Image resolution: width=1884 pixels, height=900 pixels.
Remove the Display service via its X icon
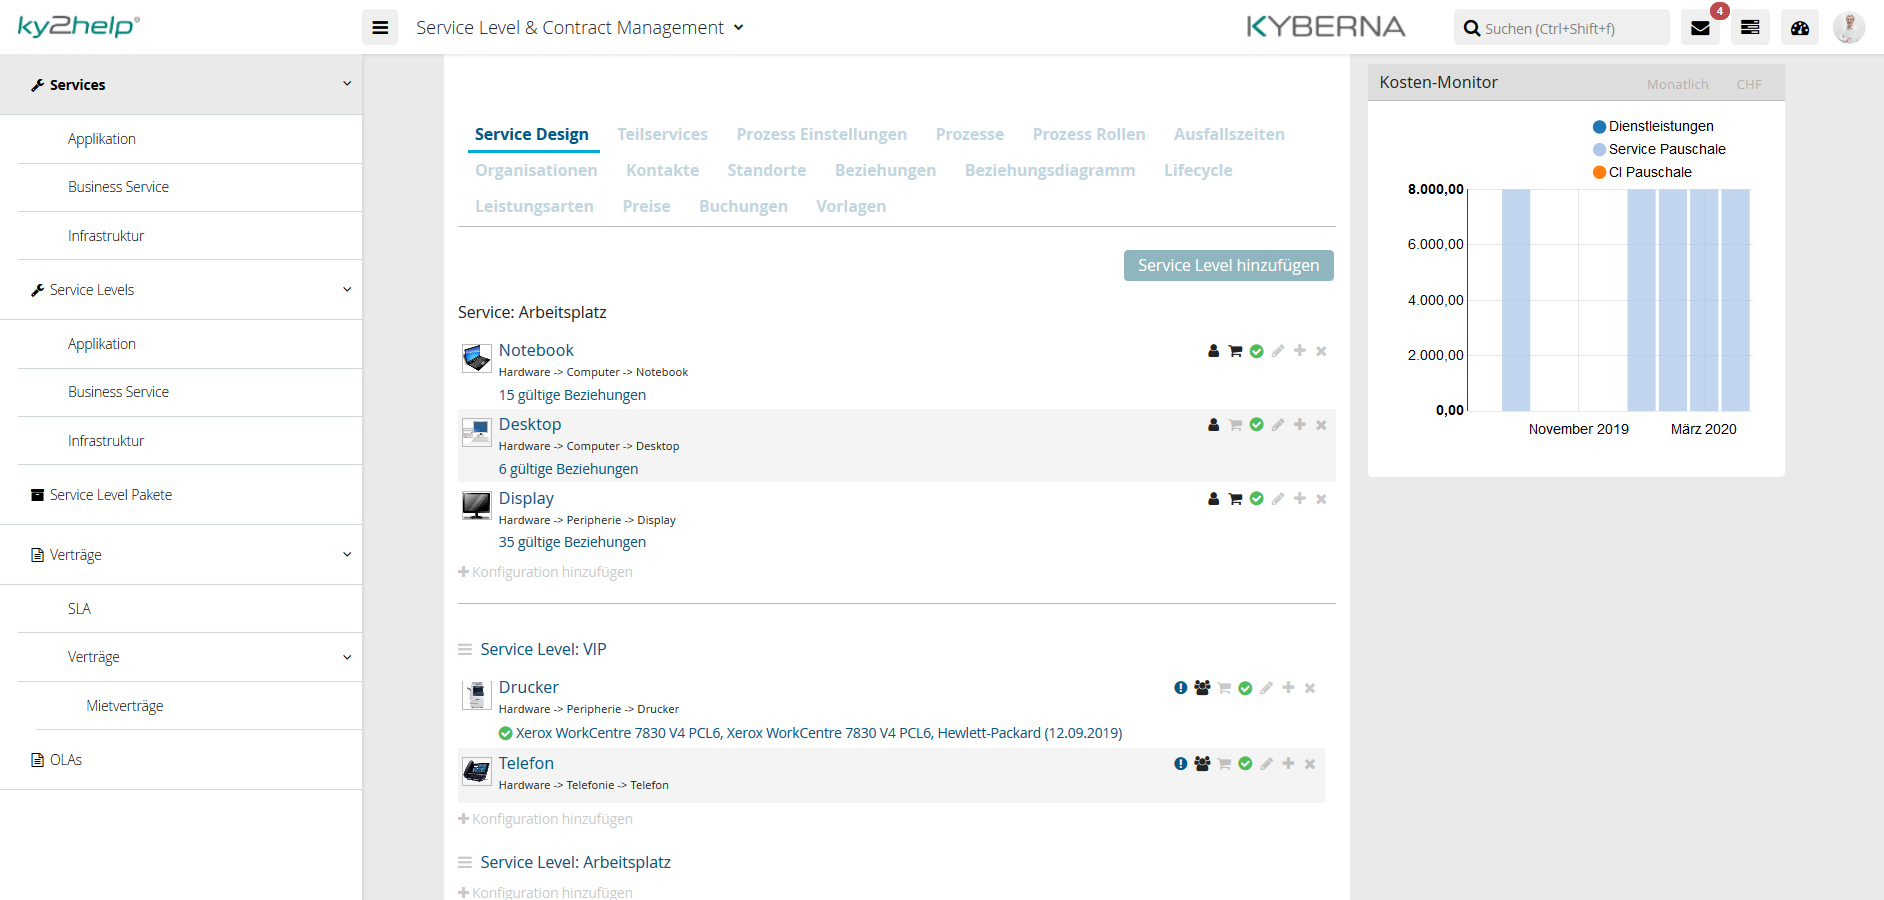point(1321,498)
